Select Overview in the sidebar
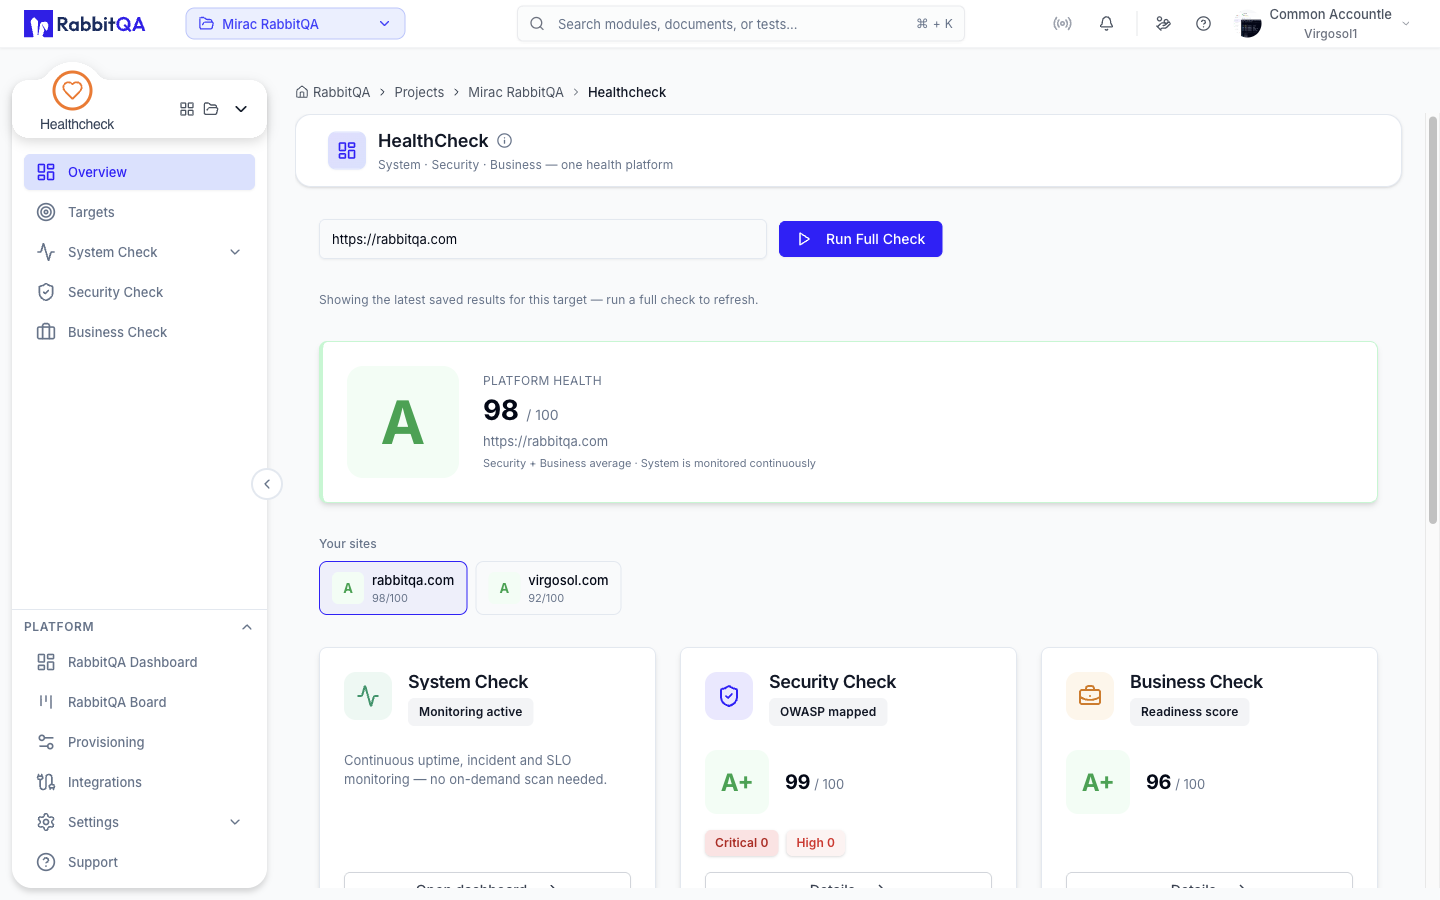The height and width of the screenshot is (900, 1440). pos(139,172)
